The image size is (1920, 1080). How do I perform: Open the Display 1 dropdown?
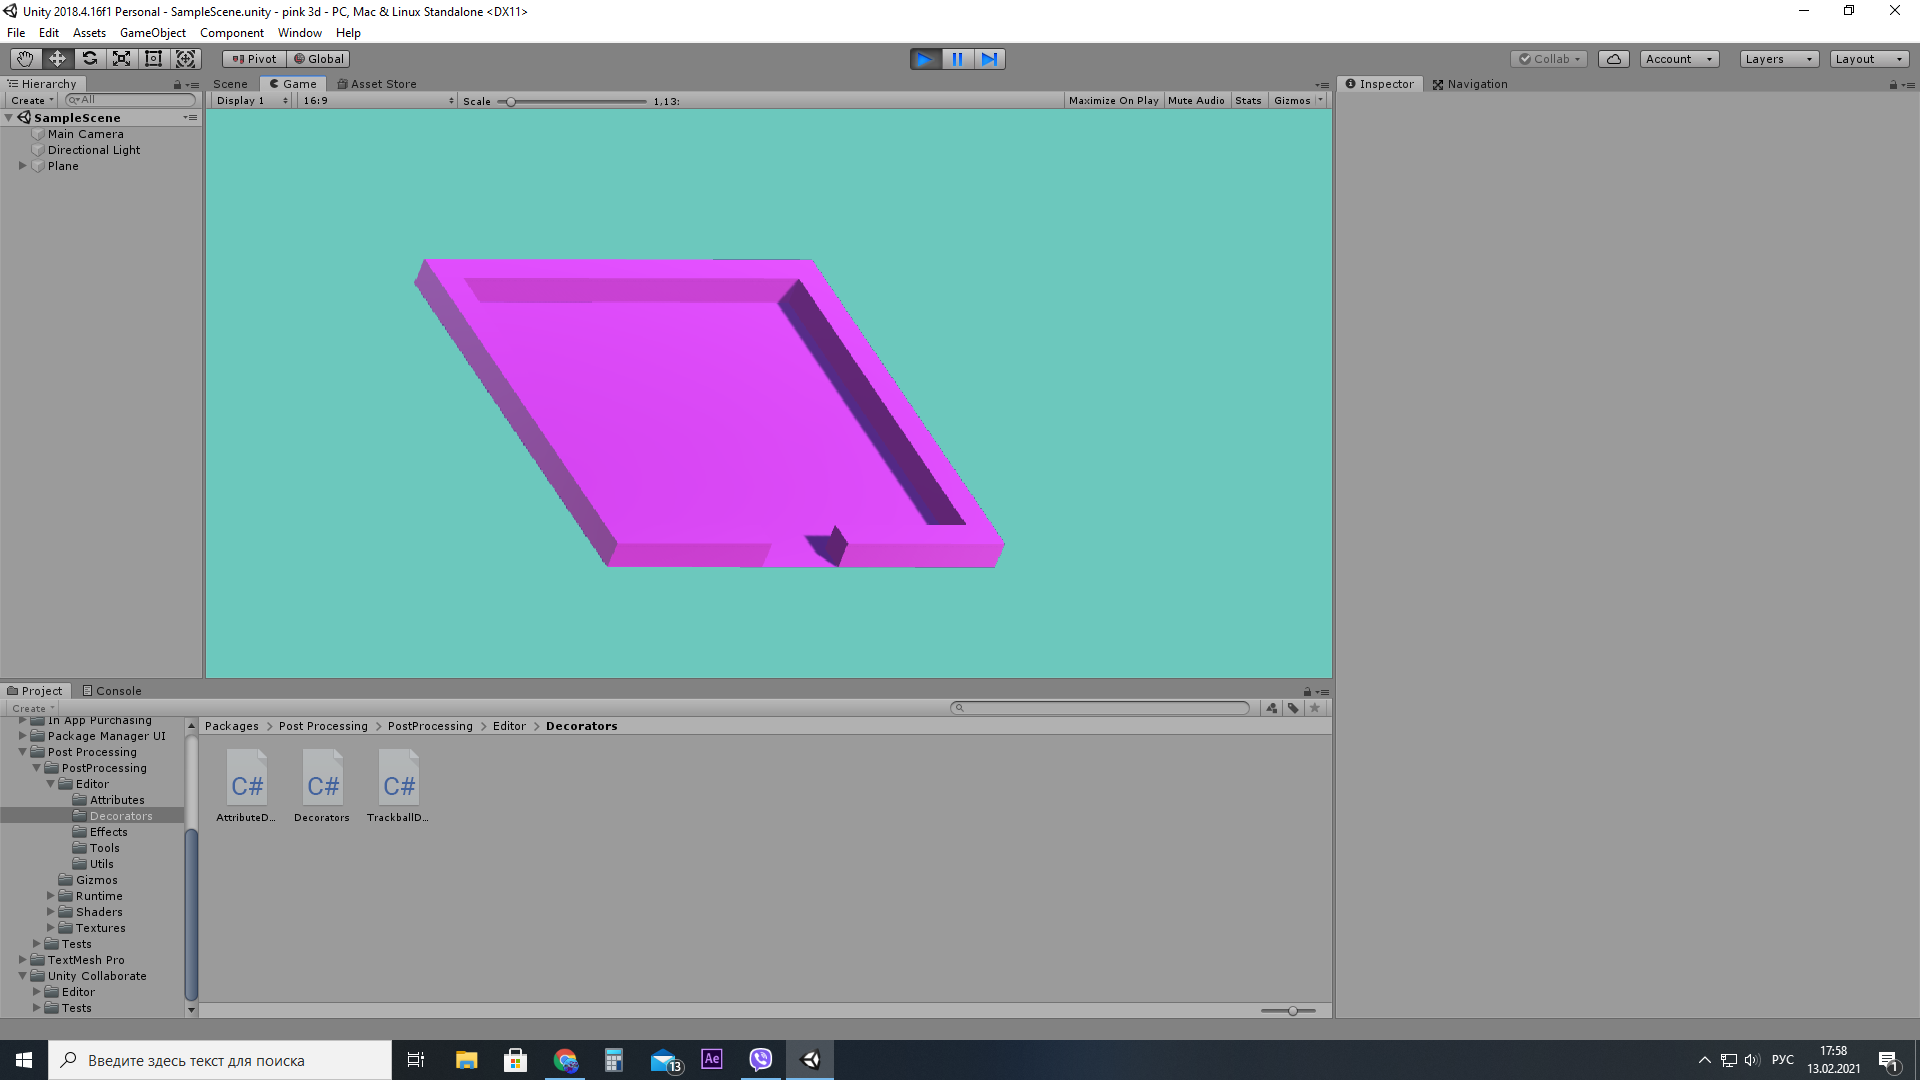pyautogui.click(x=252, y=101)
